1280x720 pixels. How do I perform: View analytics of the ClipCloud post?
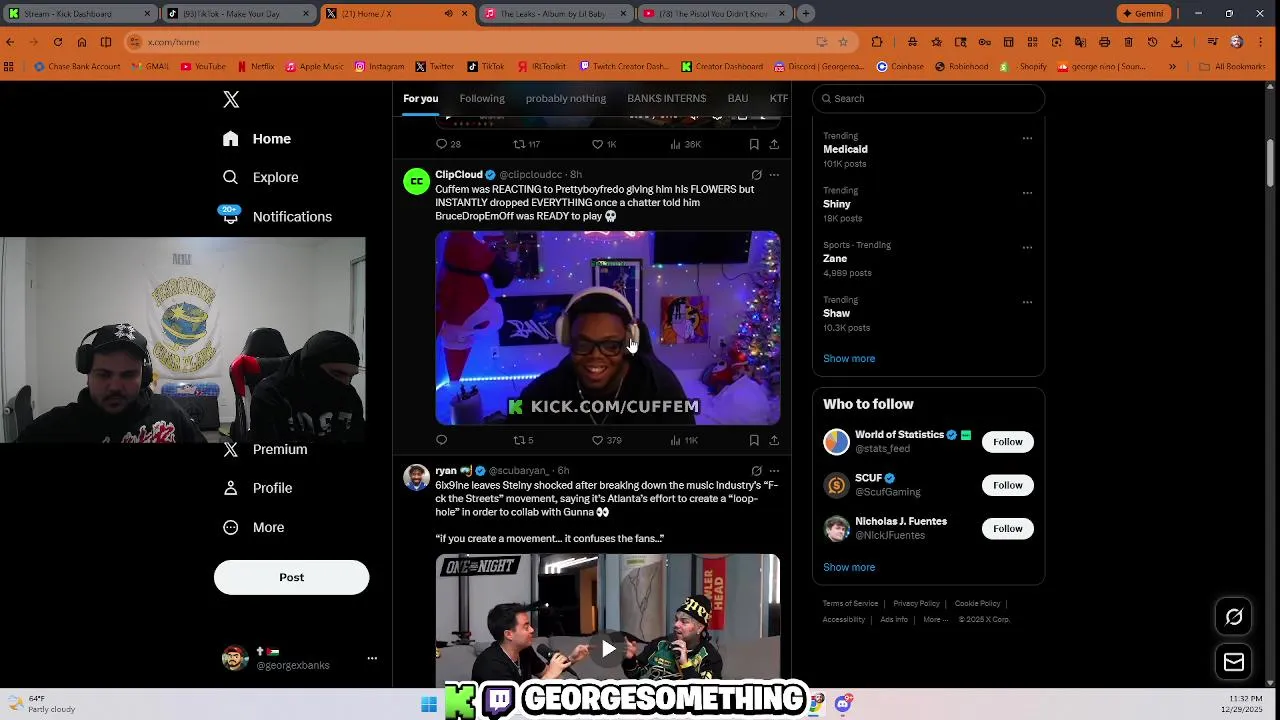684,440
